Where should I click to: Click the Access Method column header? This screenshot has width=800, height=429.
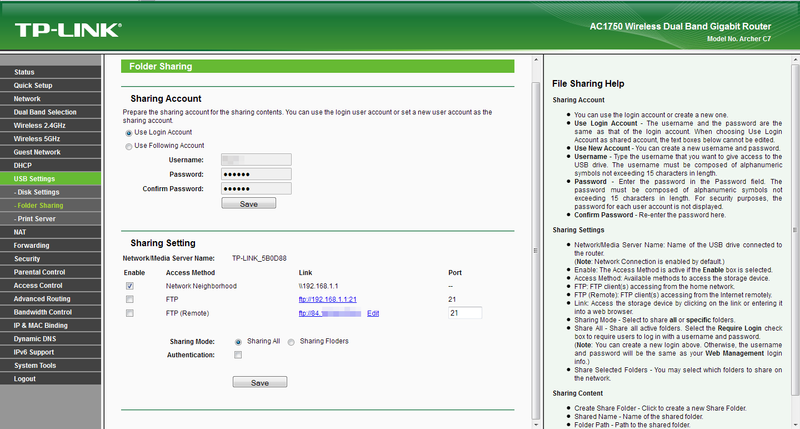click(x=190, y=272)
